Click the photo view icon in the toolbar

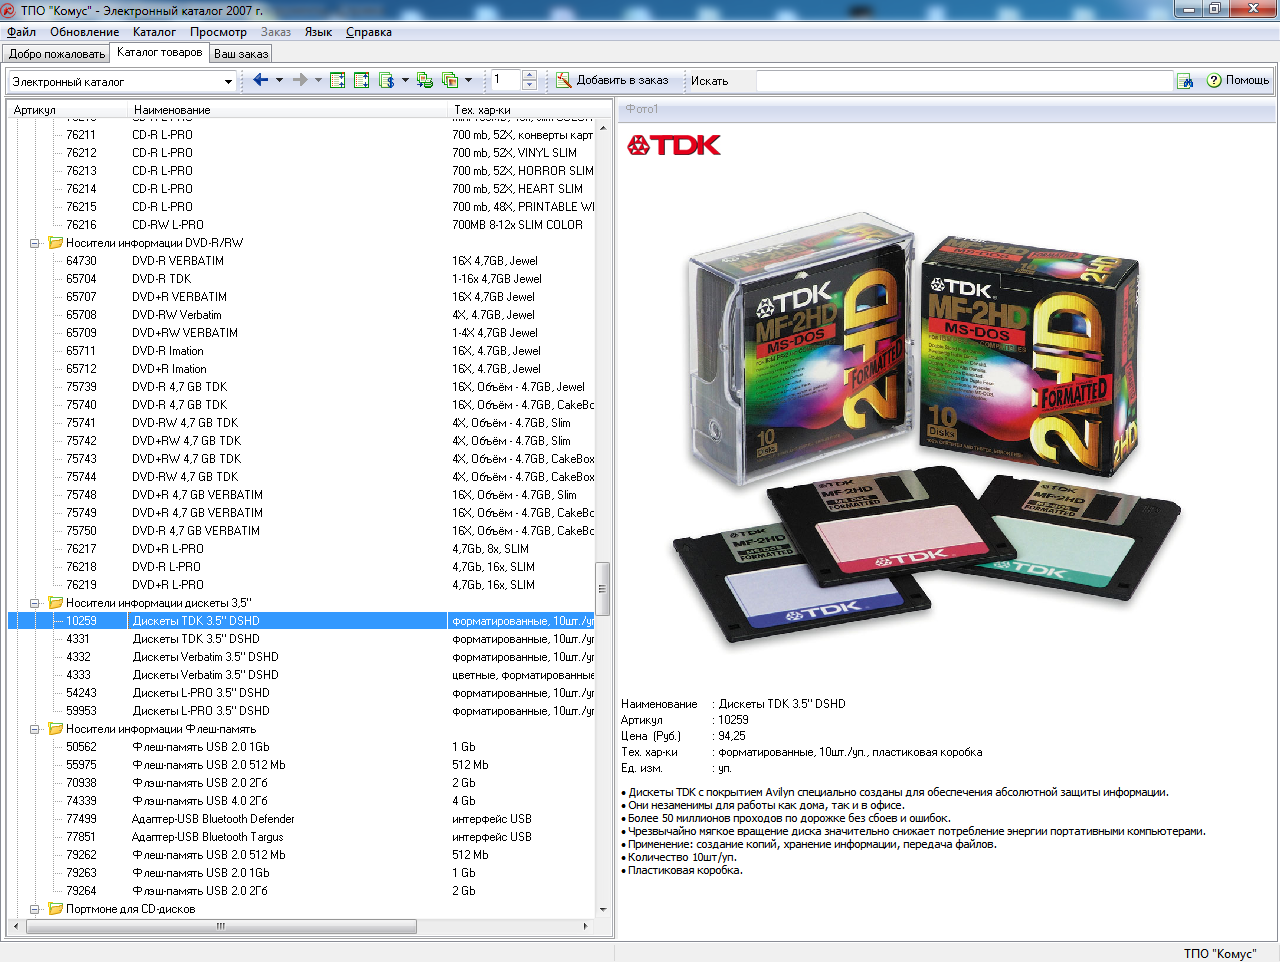click(x=450, y=80)
